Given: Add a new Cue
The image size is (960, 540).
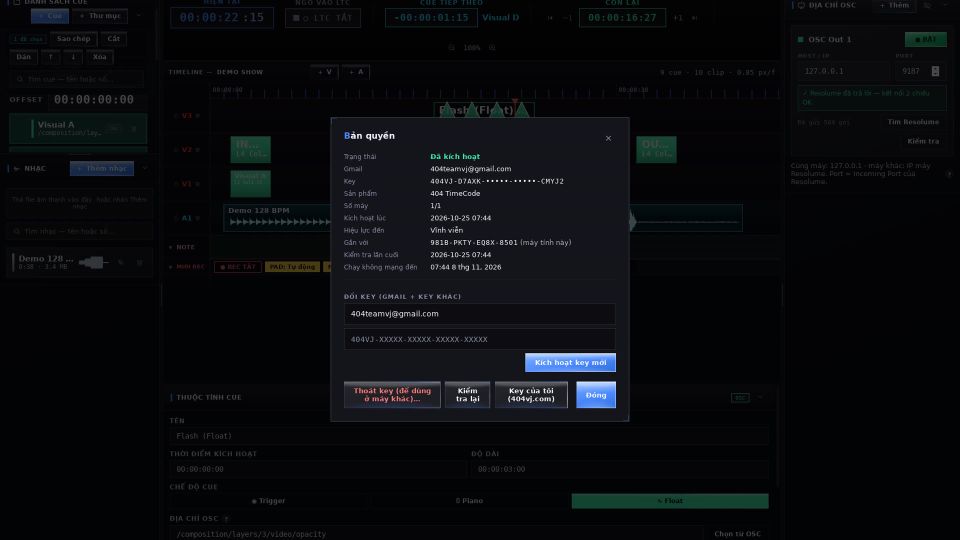Looking at the screenshot, I should [x=50, y=16].
